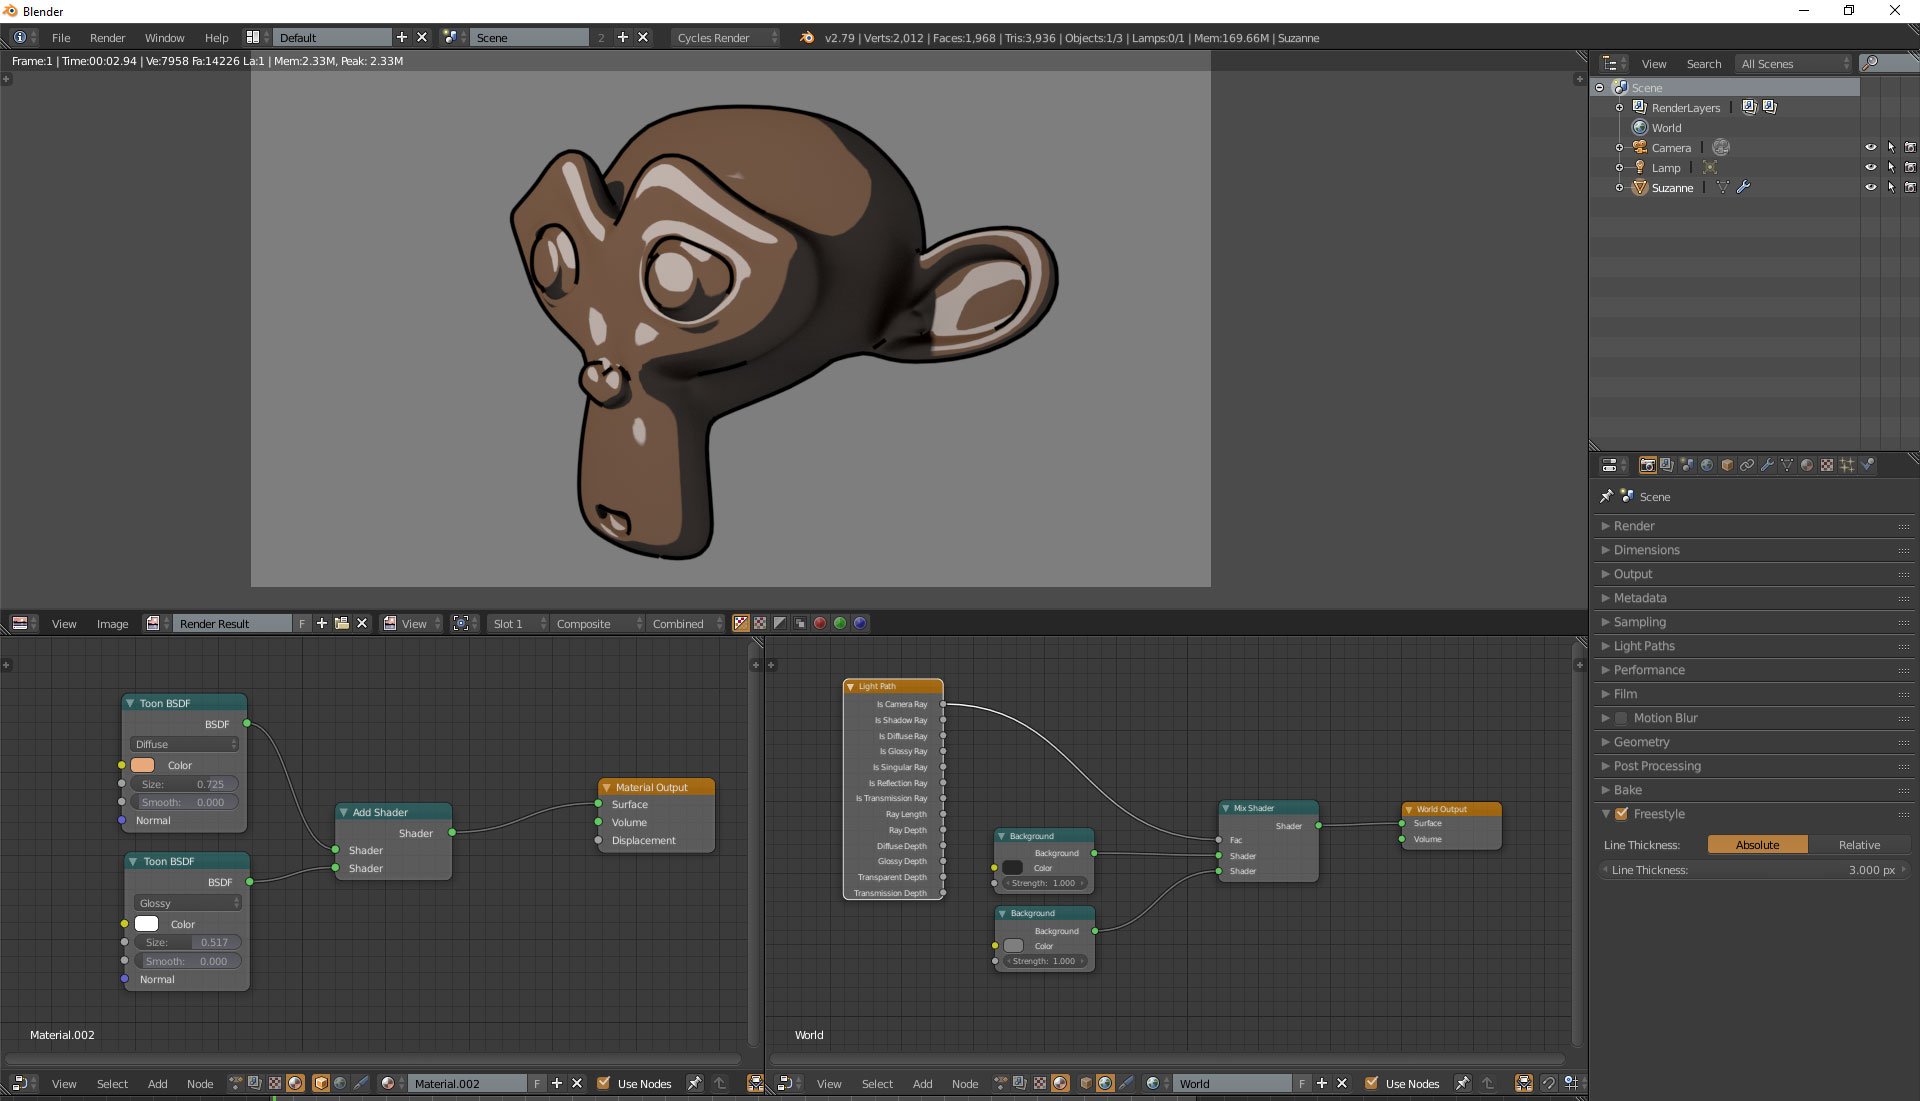Open the All Scenes outliner display dropdown
The width and height of the screenshot is (1920, 1101).
click(x=1795, y=63)
